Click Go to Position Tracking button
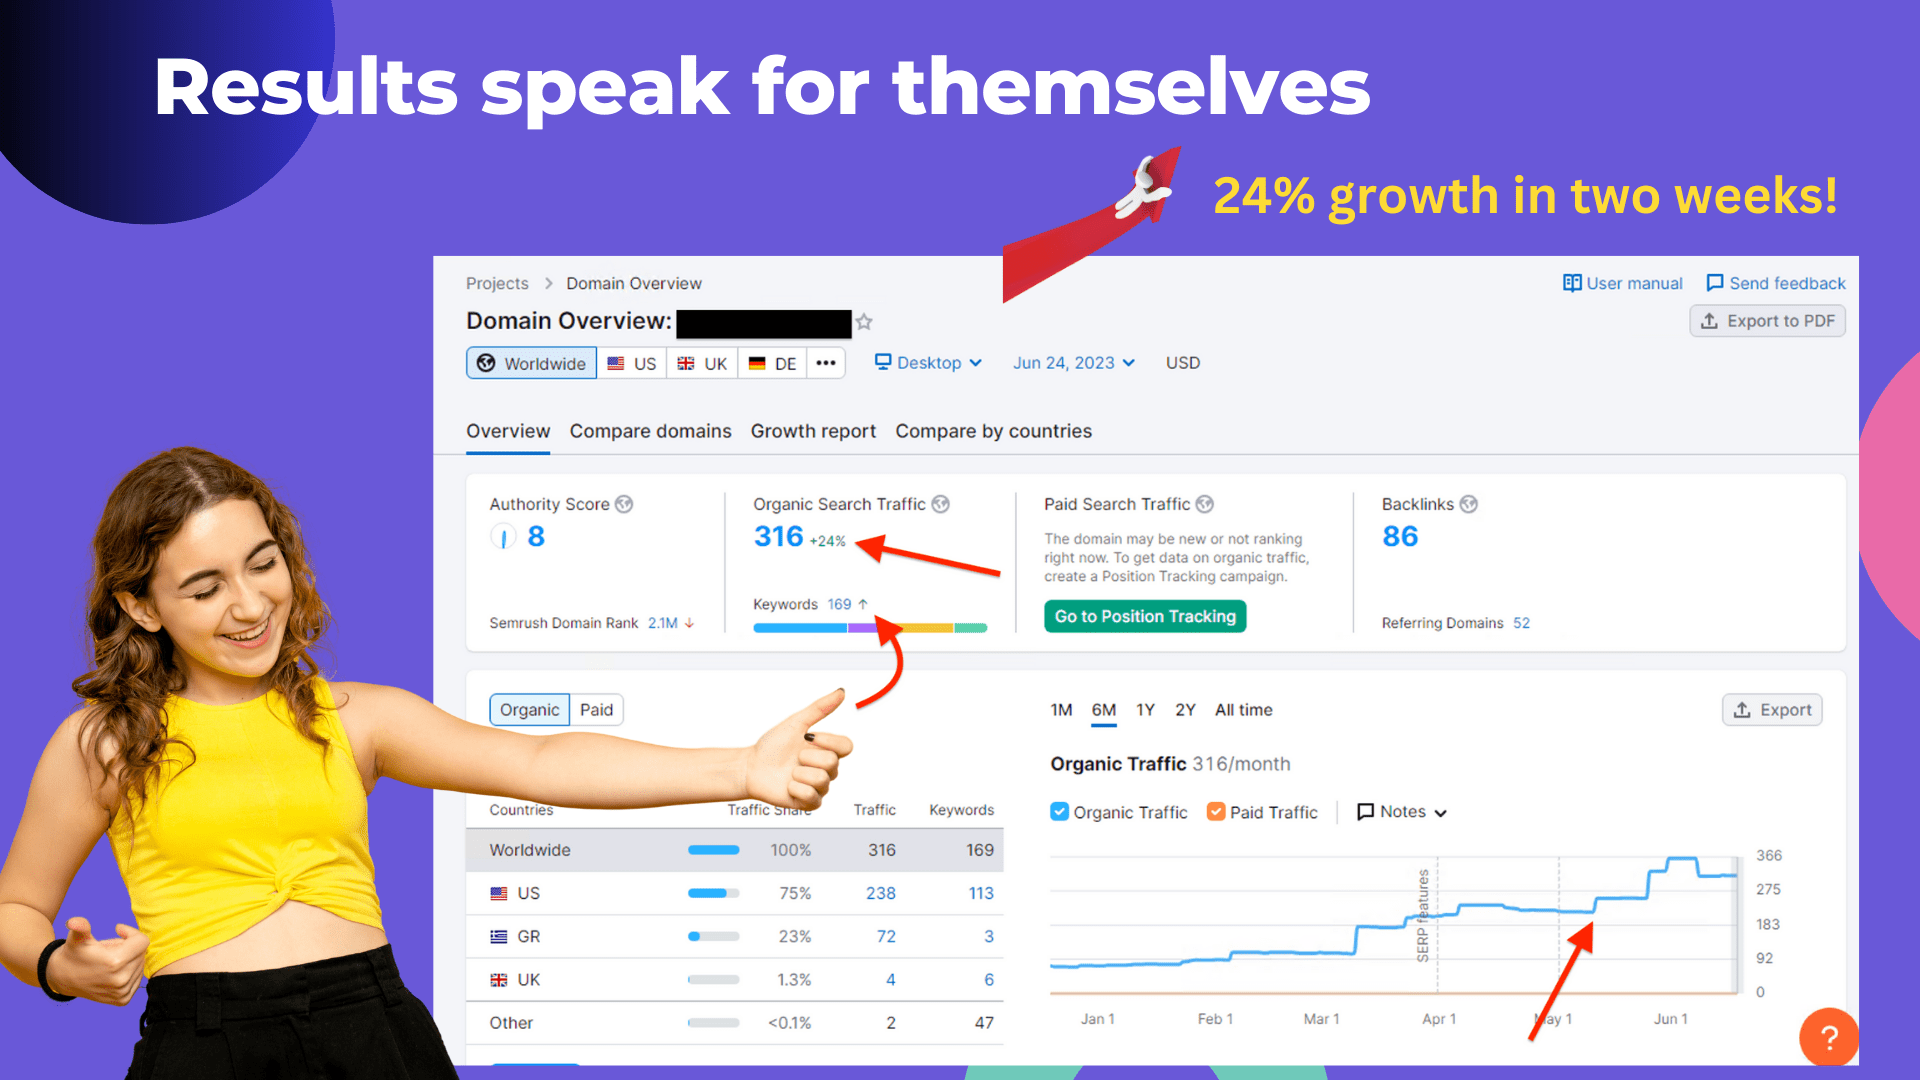 1147,616
